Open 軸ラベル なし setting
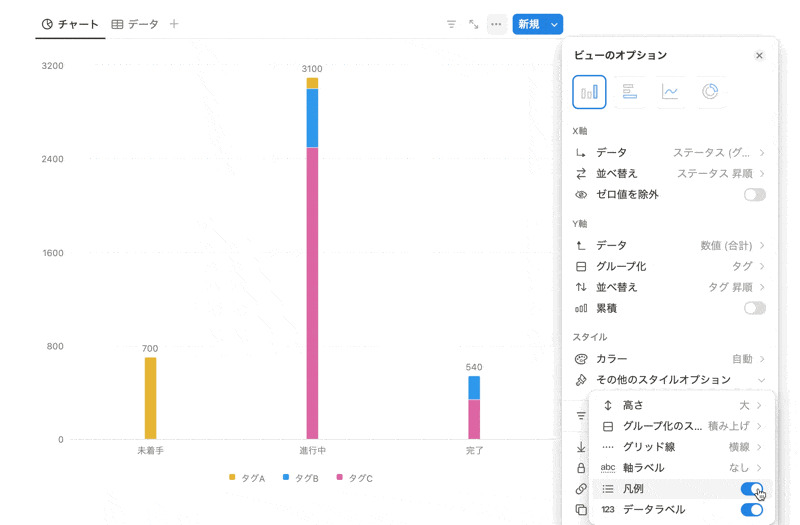This screenshot has width=800, height=525. tap(682, 468)
